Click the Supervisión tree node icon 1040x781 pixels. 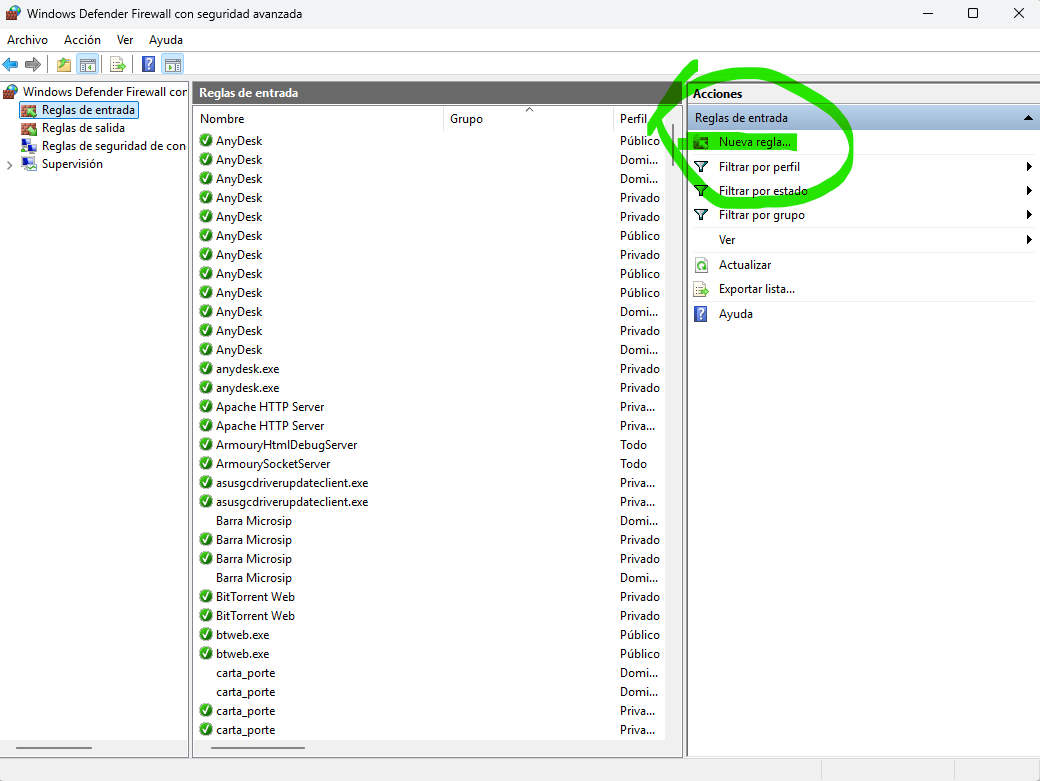[x=29, y=164]
